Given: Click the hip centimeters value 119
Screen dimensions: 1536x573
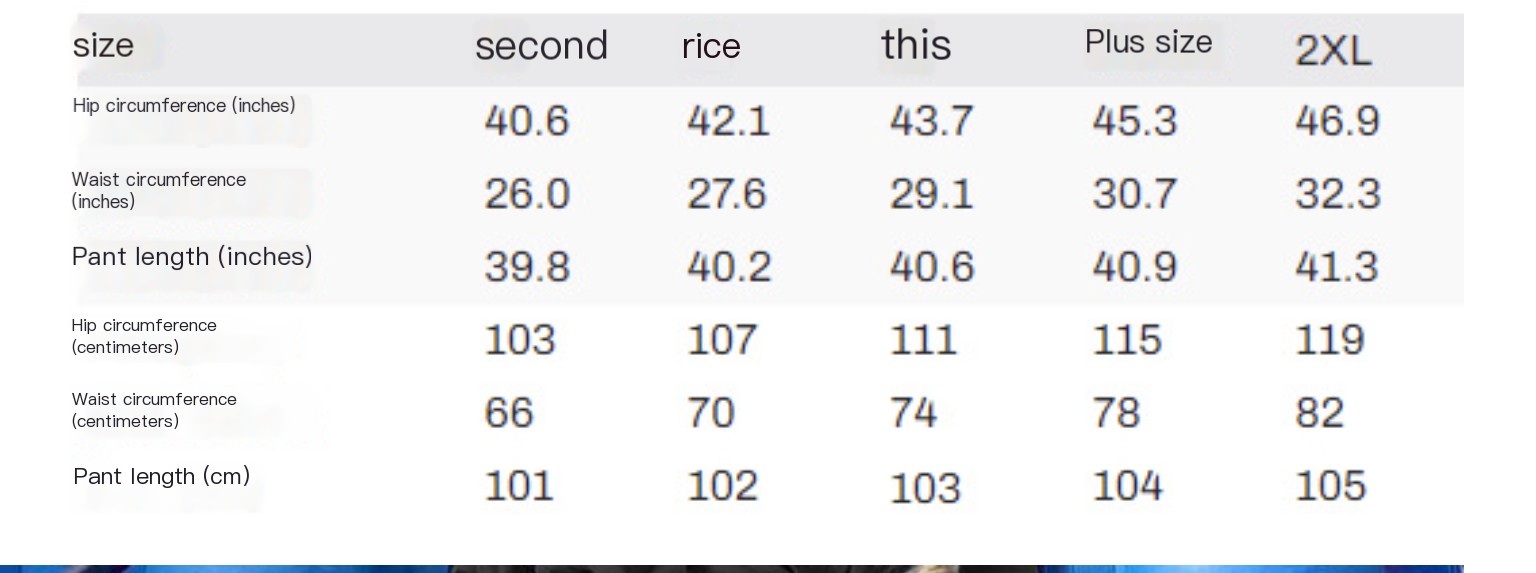Looking at the screenshot, I should click(1330, 340).
